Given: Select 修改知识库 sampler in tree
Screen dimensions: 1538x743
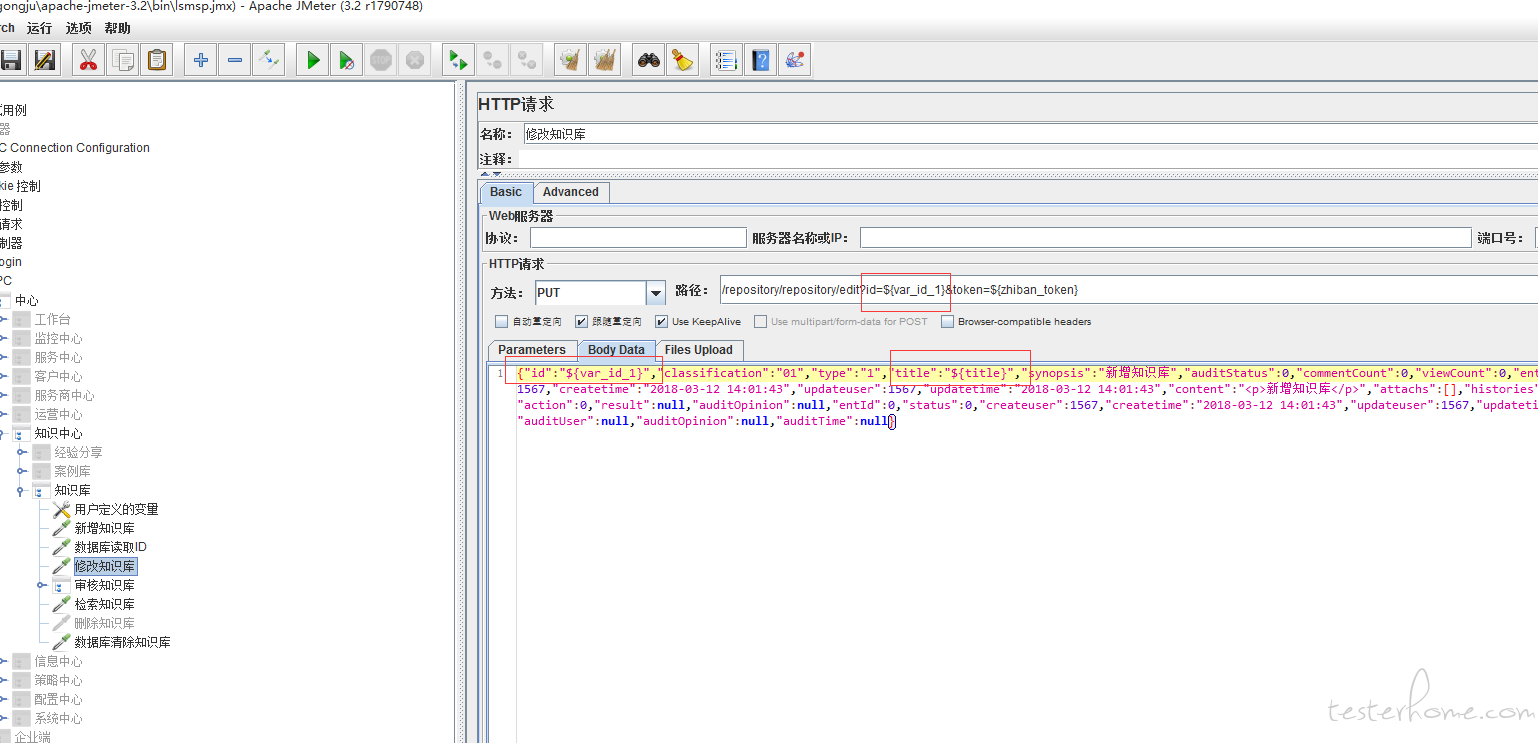Looking at the screenshot, I should [x=104, y=566].
